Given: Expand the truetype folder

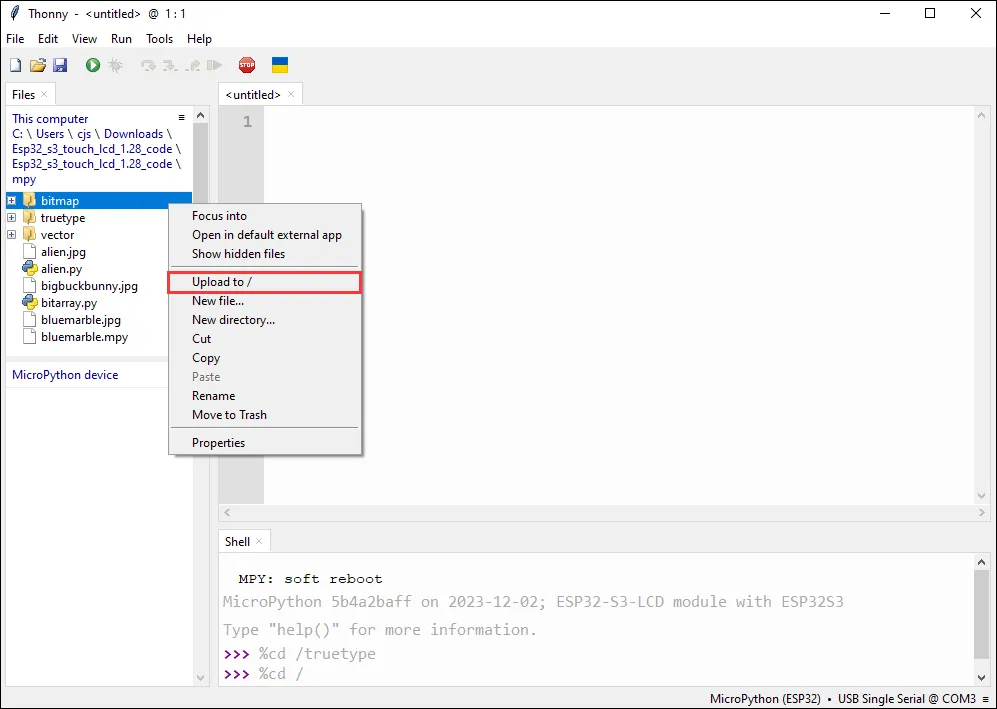Looking at the screenshot, I should tap(12, 218).
